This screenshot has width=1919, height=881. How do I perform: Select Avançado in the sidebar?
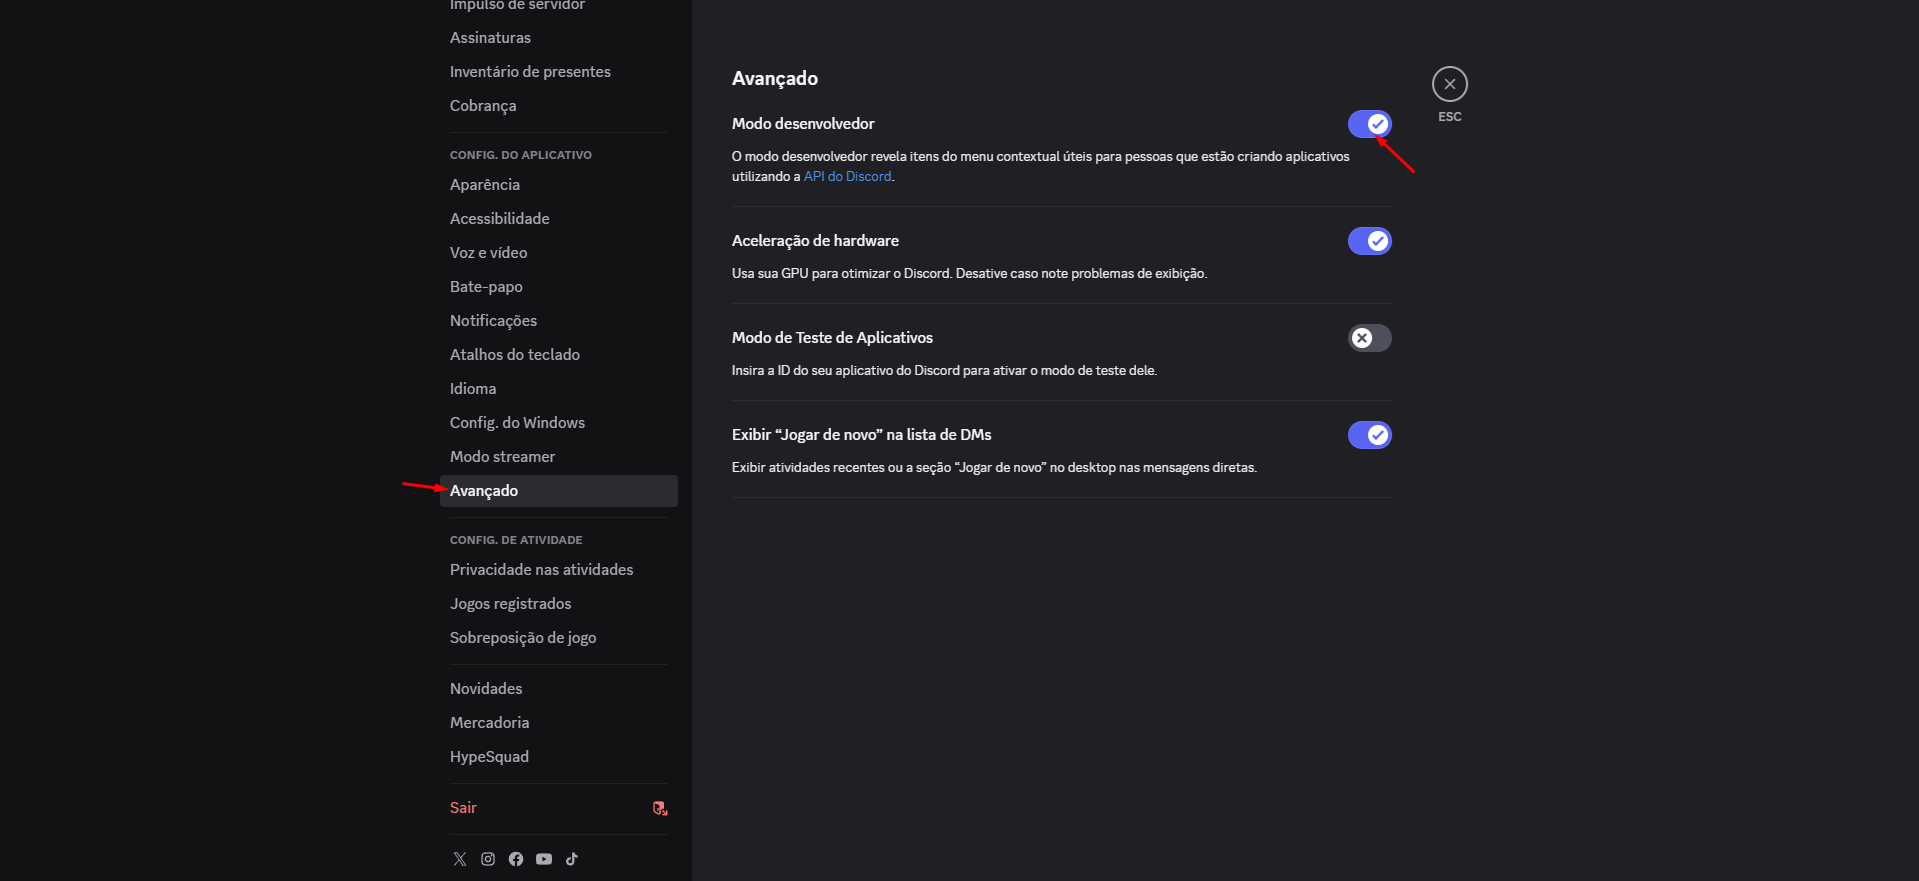click(x=559, y=491)
